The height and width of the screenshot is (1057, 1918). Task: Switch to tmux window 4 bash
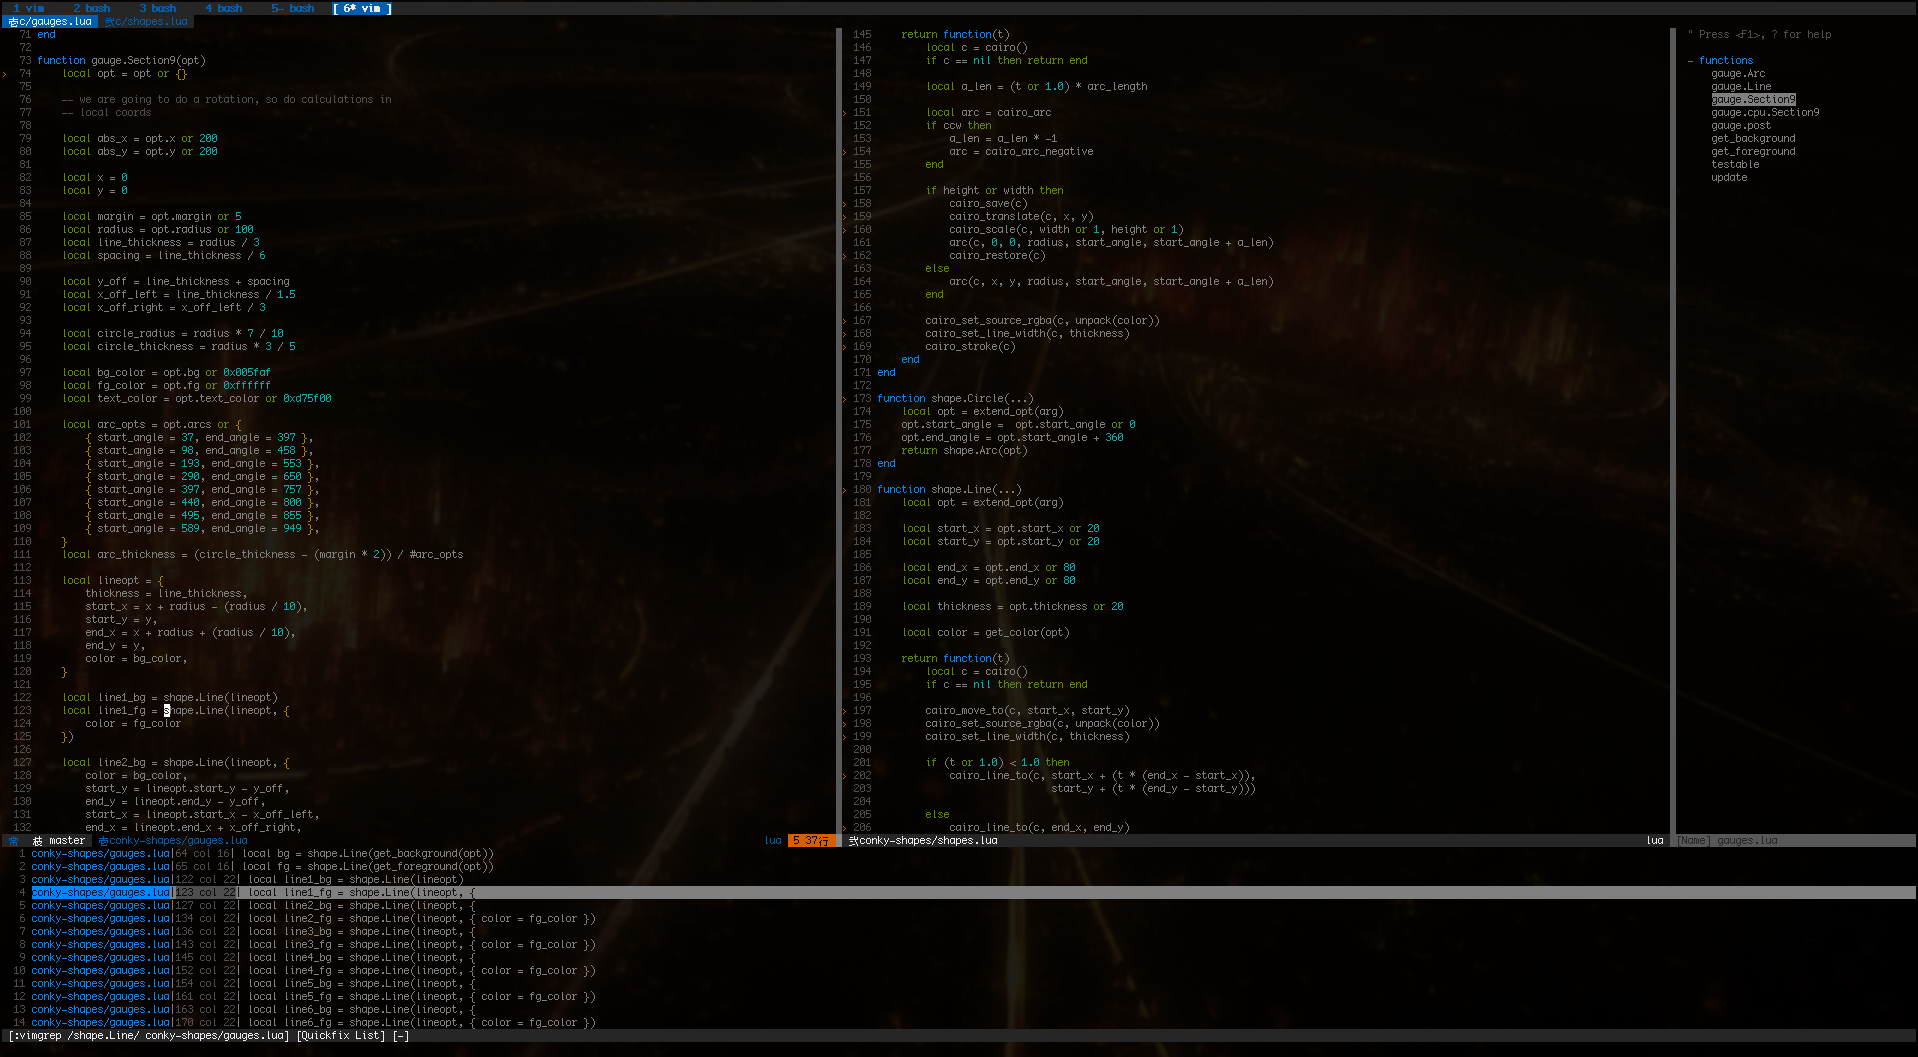pos(223,8)
